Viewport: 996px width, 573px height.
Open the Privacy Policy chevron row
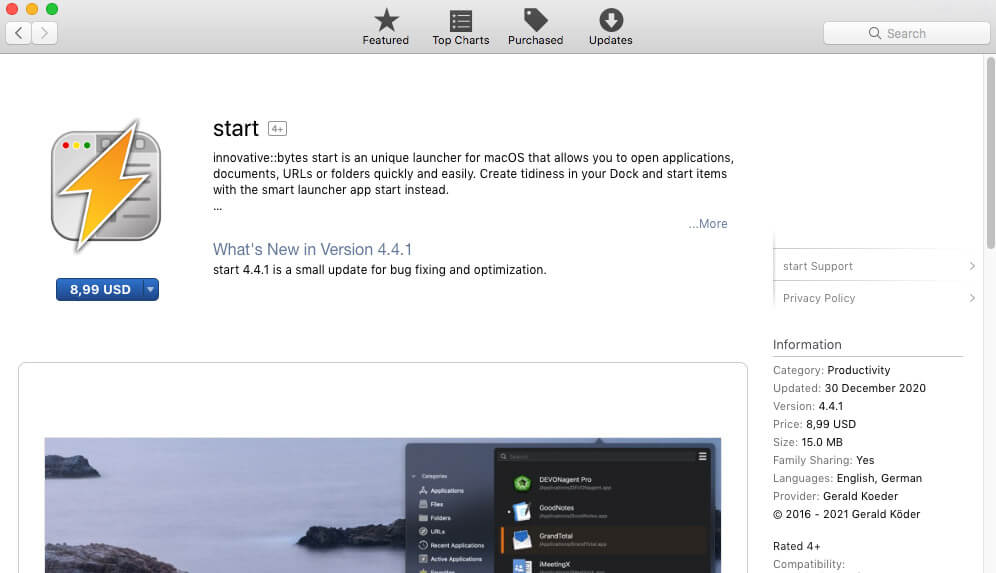[x=875, y=298]
